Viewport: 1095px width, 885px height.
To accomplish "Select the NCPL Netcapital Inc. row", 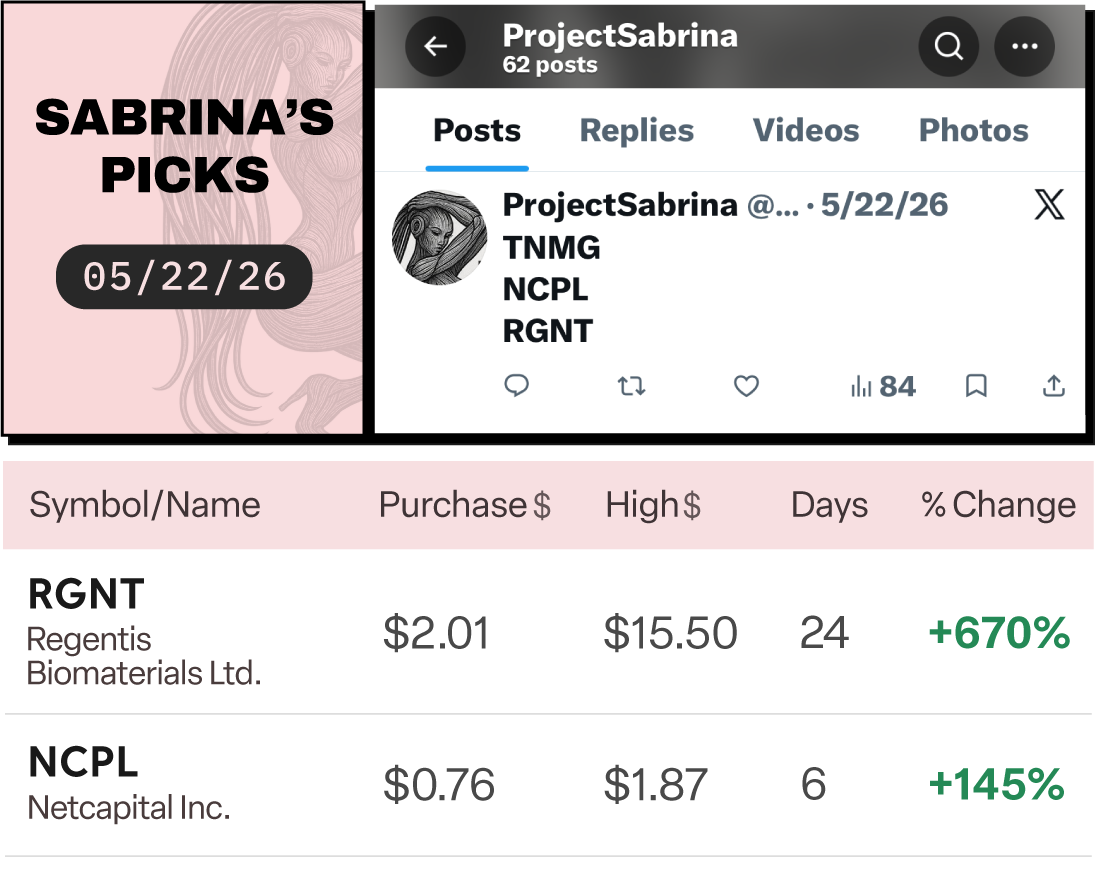I will (548, 784).
